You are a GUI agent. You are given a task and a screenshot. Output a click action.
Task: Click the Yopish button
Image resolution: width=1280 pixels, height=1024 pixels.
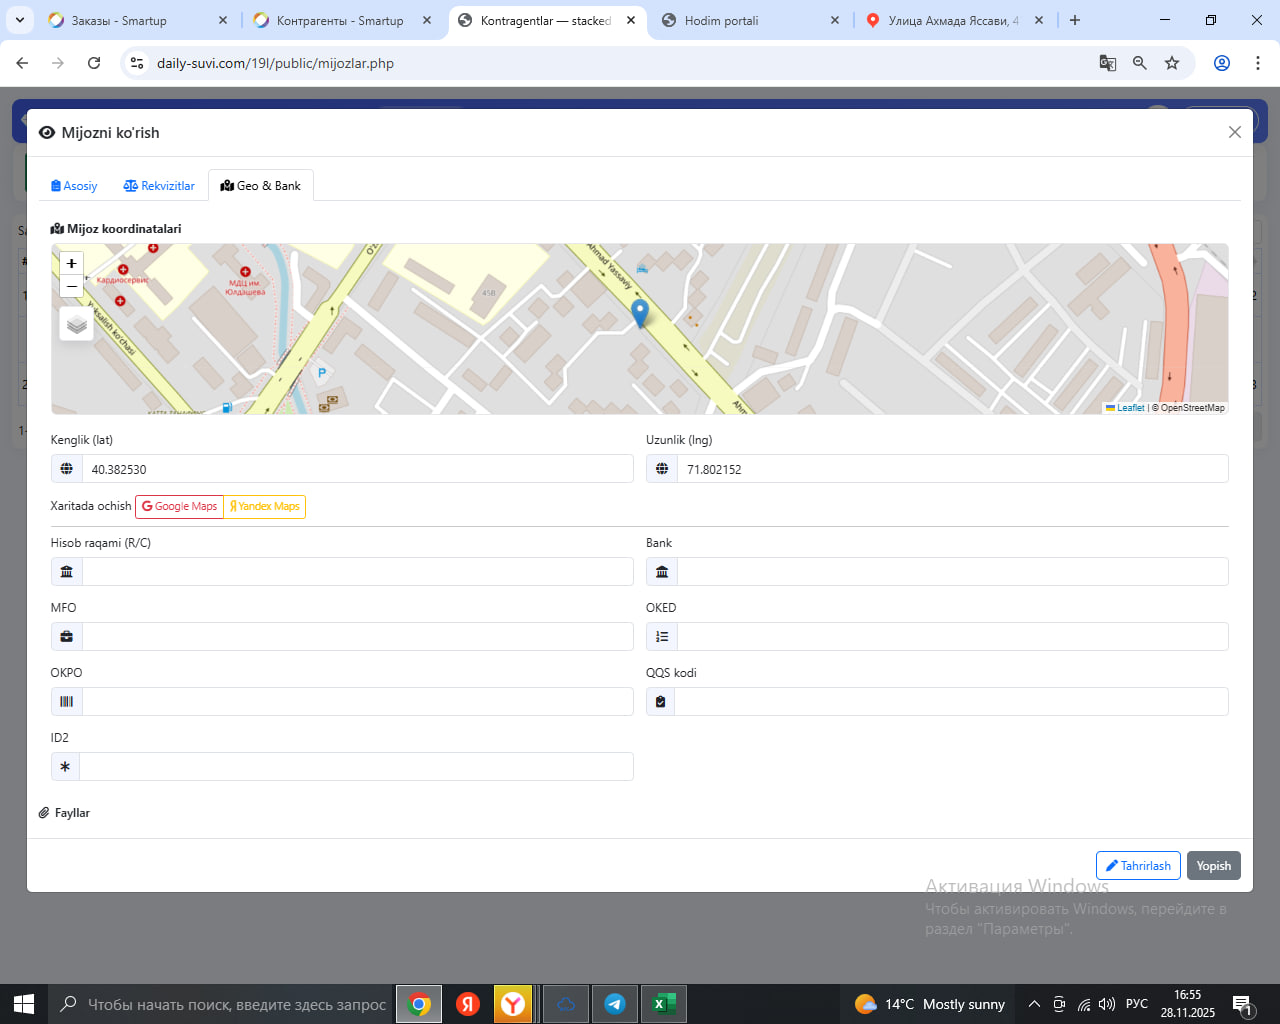point(1213,866)
